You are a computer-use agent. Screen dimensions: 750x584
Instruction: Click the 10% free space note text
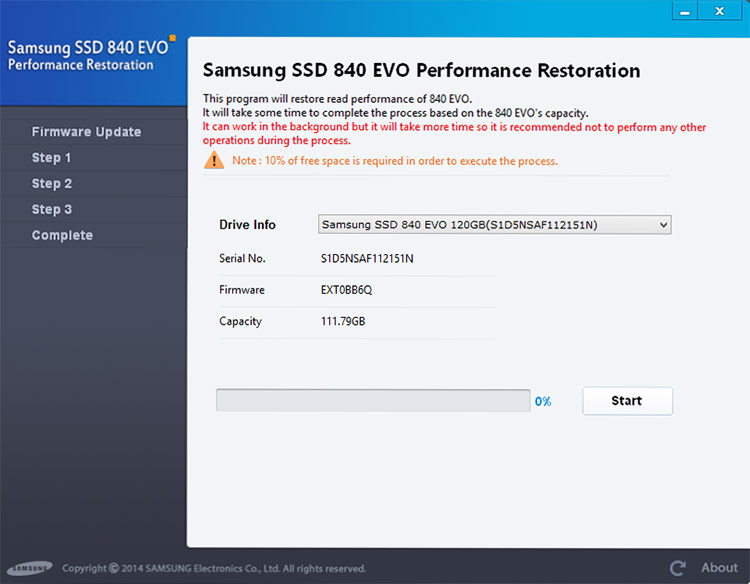(395, 161)
